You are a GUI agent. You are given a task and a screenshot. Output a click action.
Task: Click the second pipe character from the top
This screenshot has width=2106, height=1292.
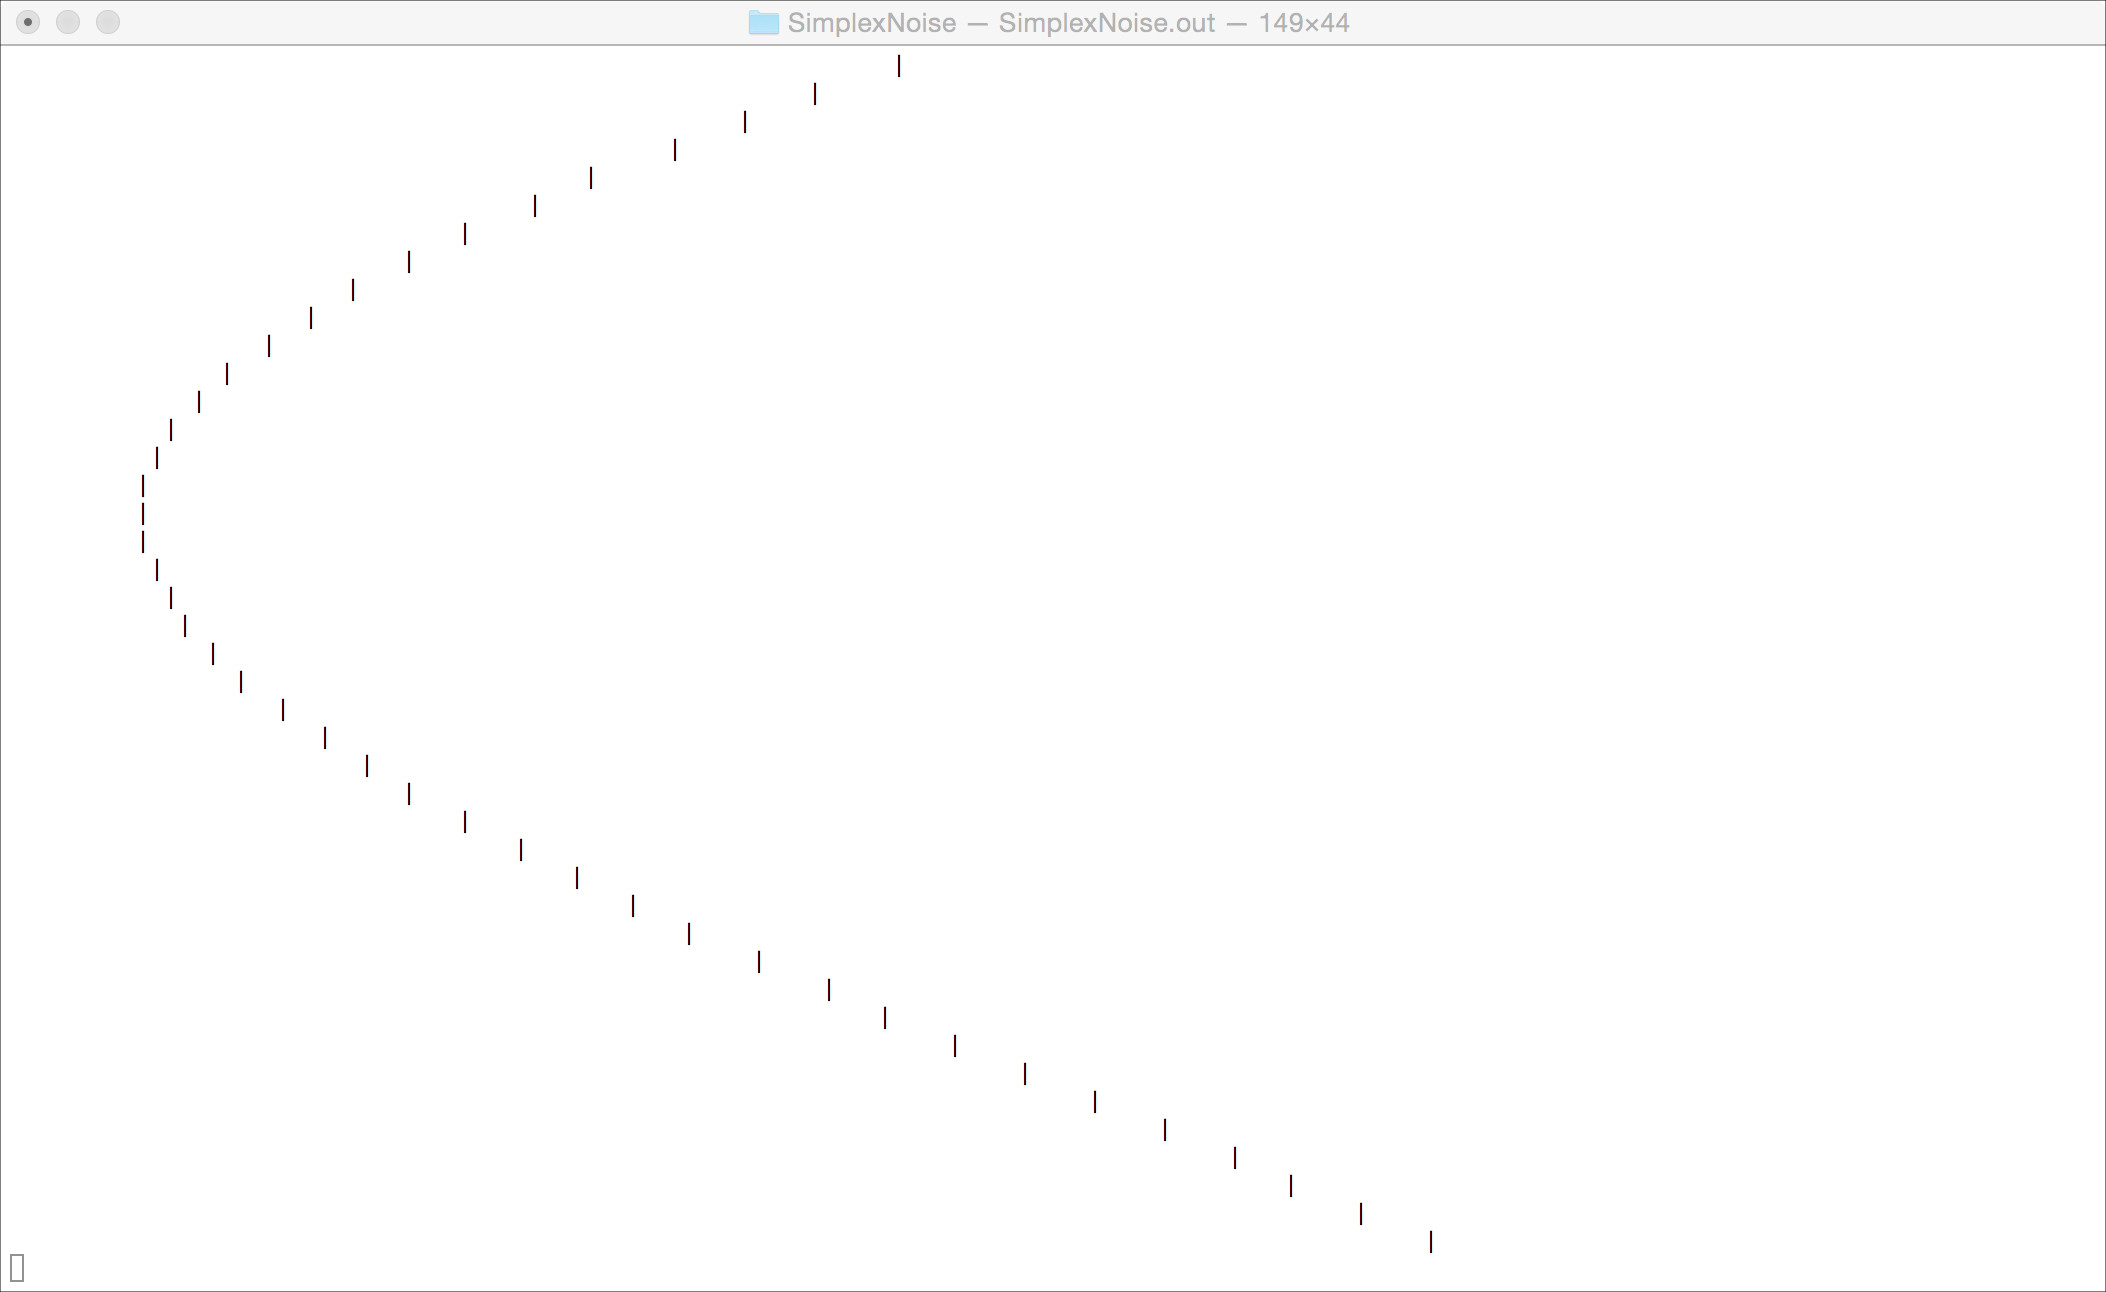point(815,94)
